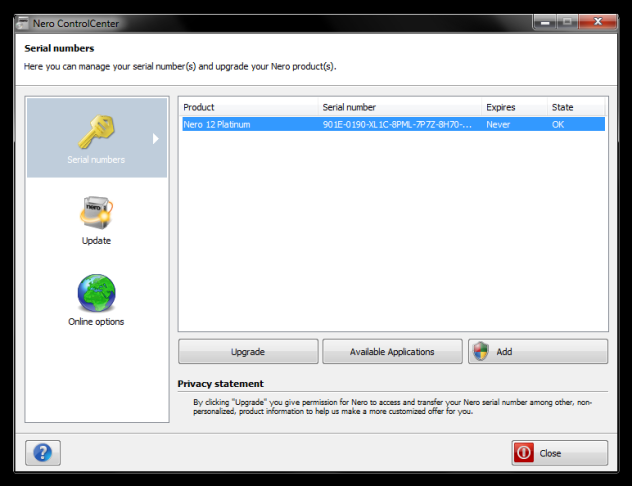Click the arrow beside Serial numbers
Screen dimensions: 632x486
point(156,139)
